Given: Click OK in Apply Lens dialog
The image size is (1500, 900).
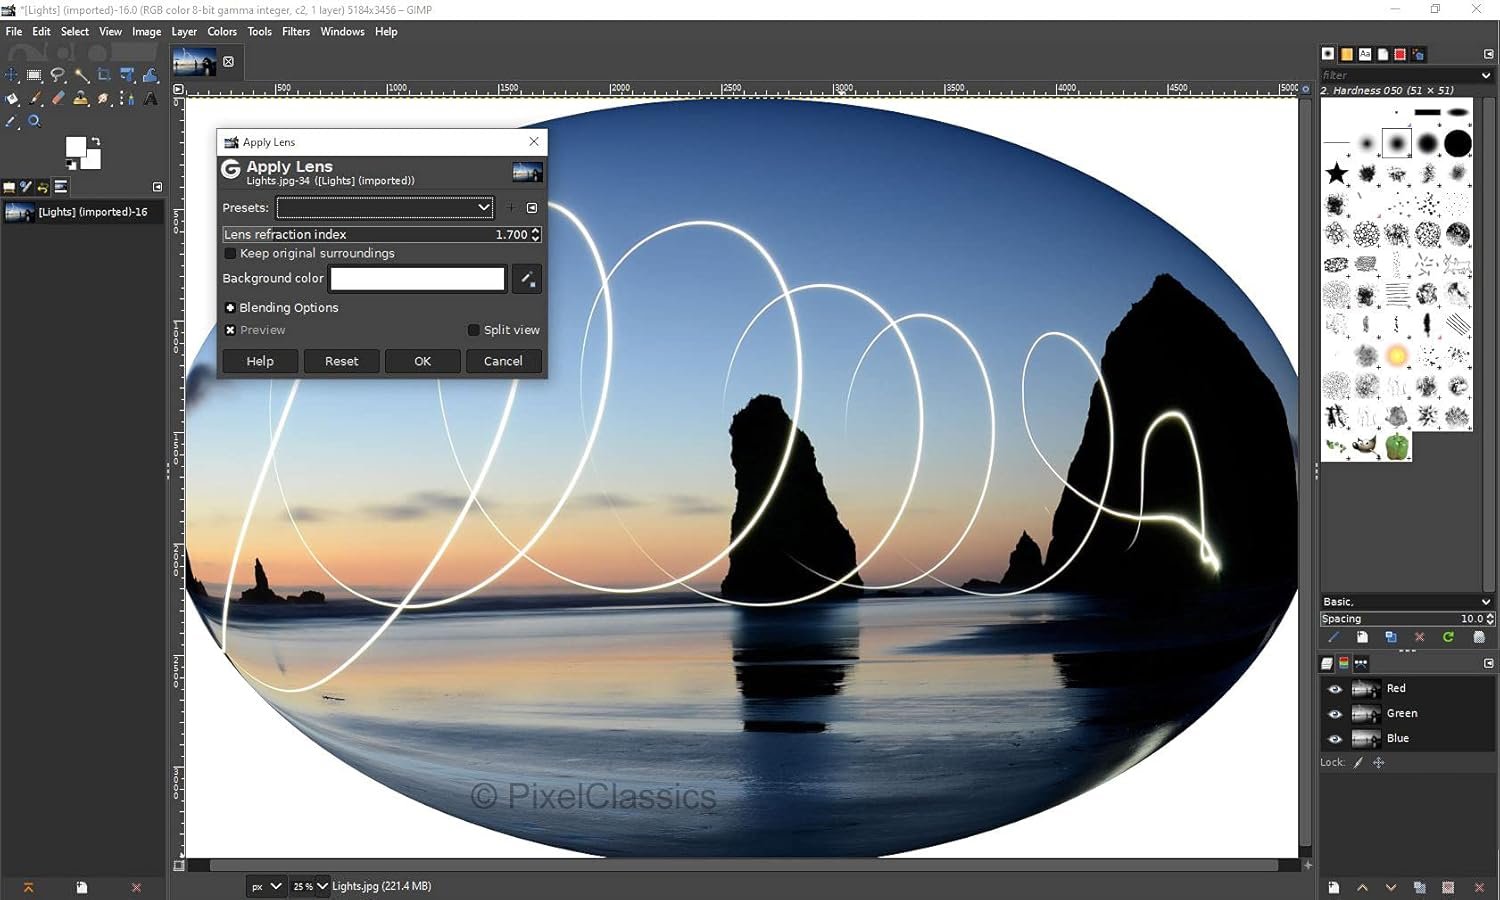Looking at the screenshot, I should 423,361.
